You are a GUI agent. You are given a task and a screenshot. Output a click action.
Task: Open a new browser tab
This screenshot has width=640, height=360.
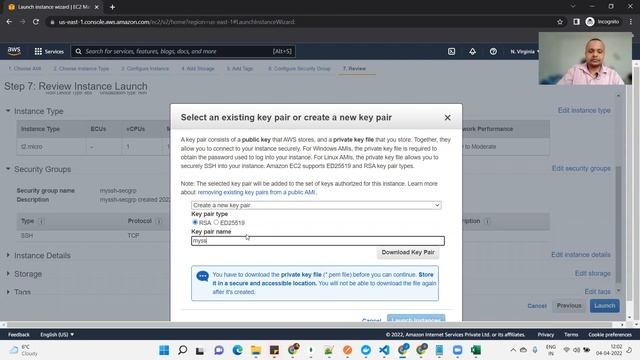coord(112,7)
